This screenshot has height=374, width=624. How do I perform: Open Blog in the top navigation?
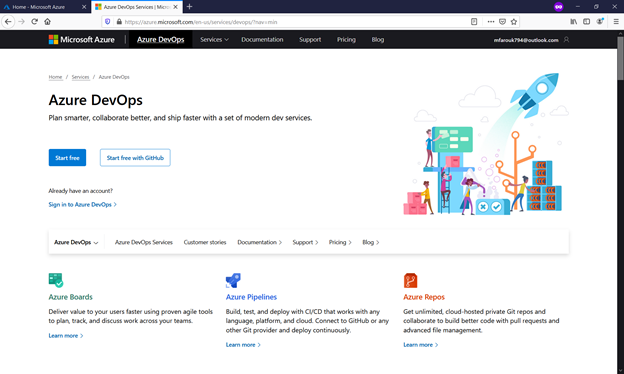378,39
